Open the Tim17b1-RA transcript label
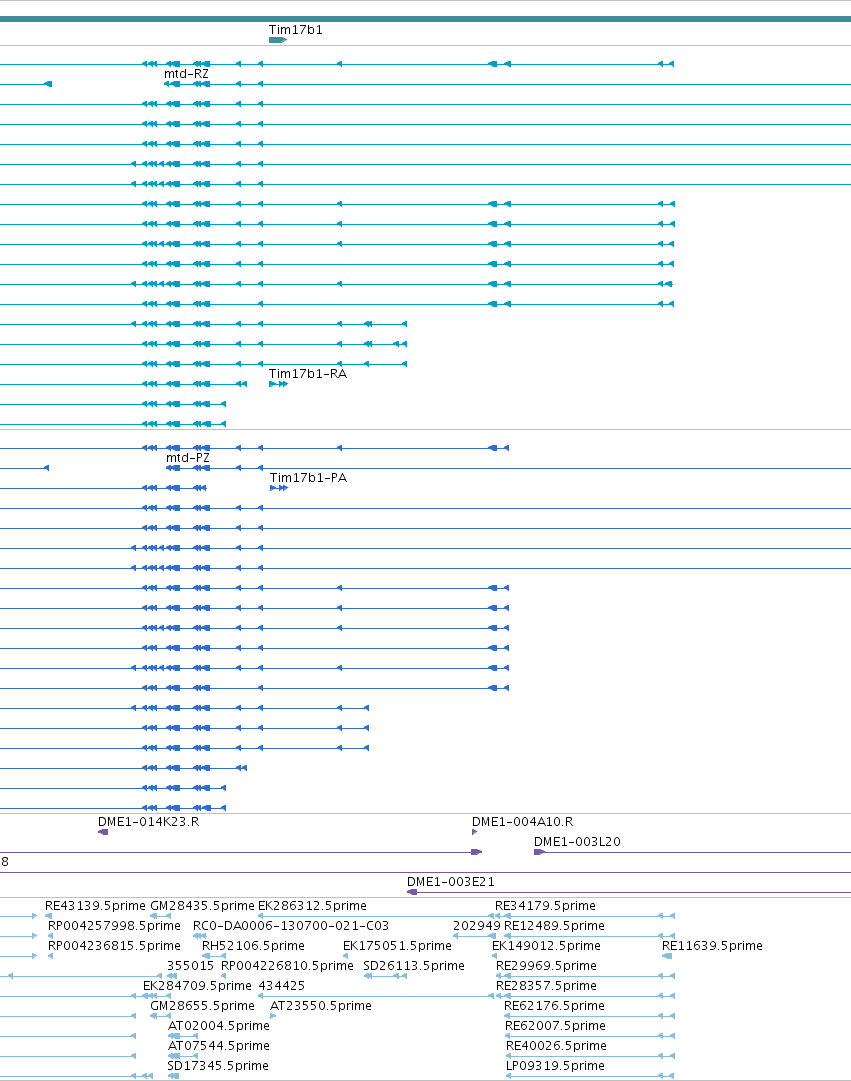Screen dimensions: 851x1081 pyautogui.click(x=308, y=374)
